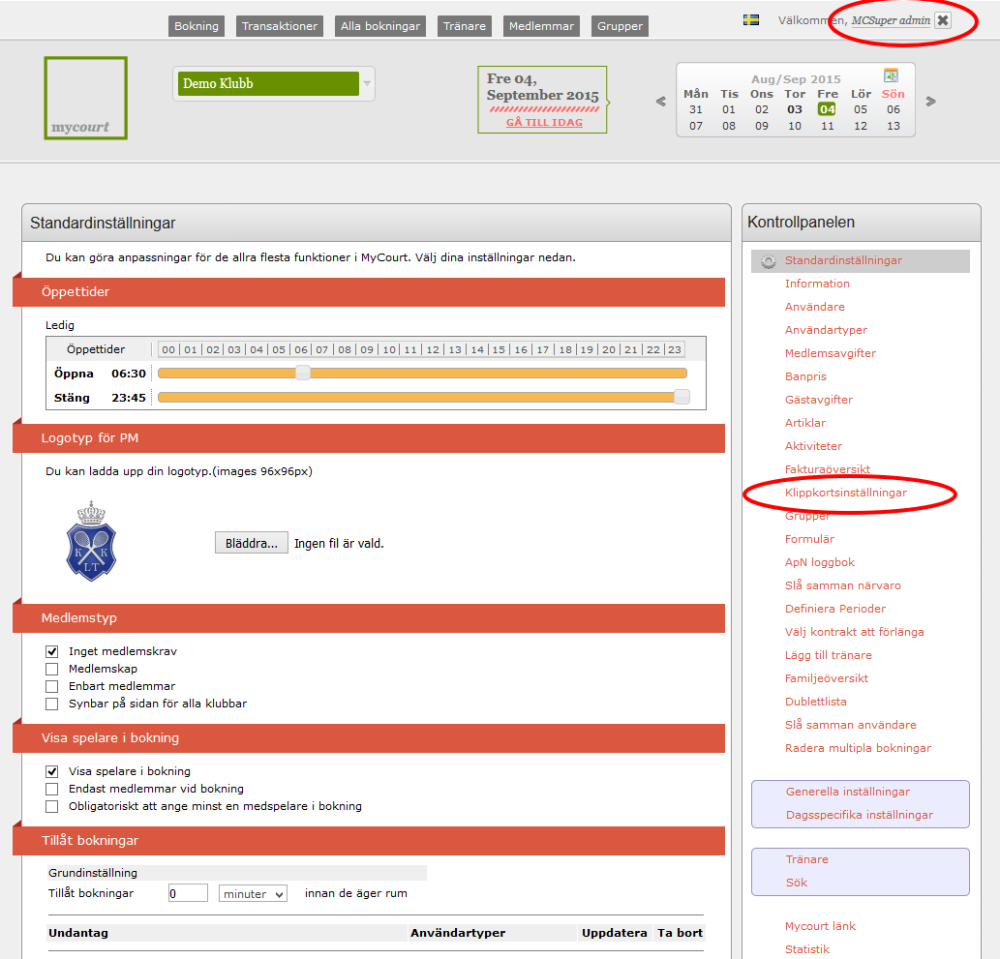Enable Enbart medlemmar checkbox
Screen dimensions: 1000x959
point(52,686)
